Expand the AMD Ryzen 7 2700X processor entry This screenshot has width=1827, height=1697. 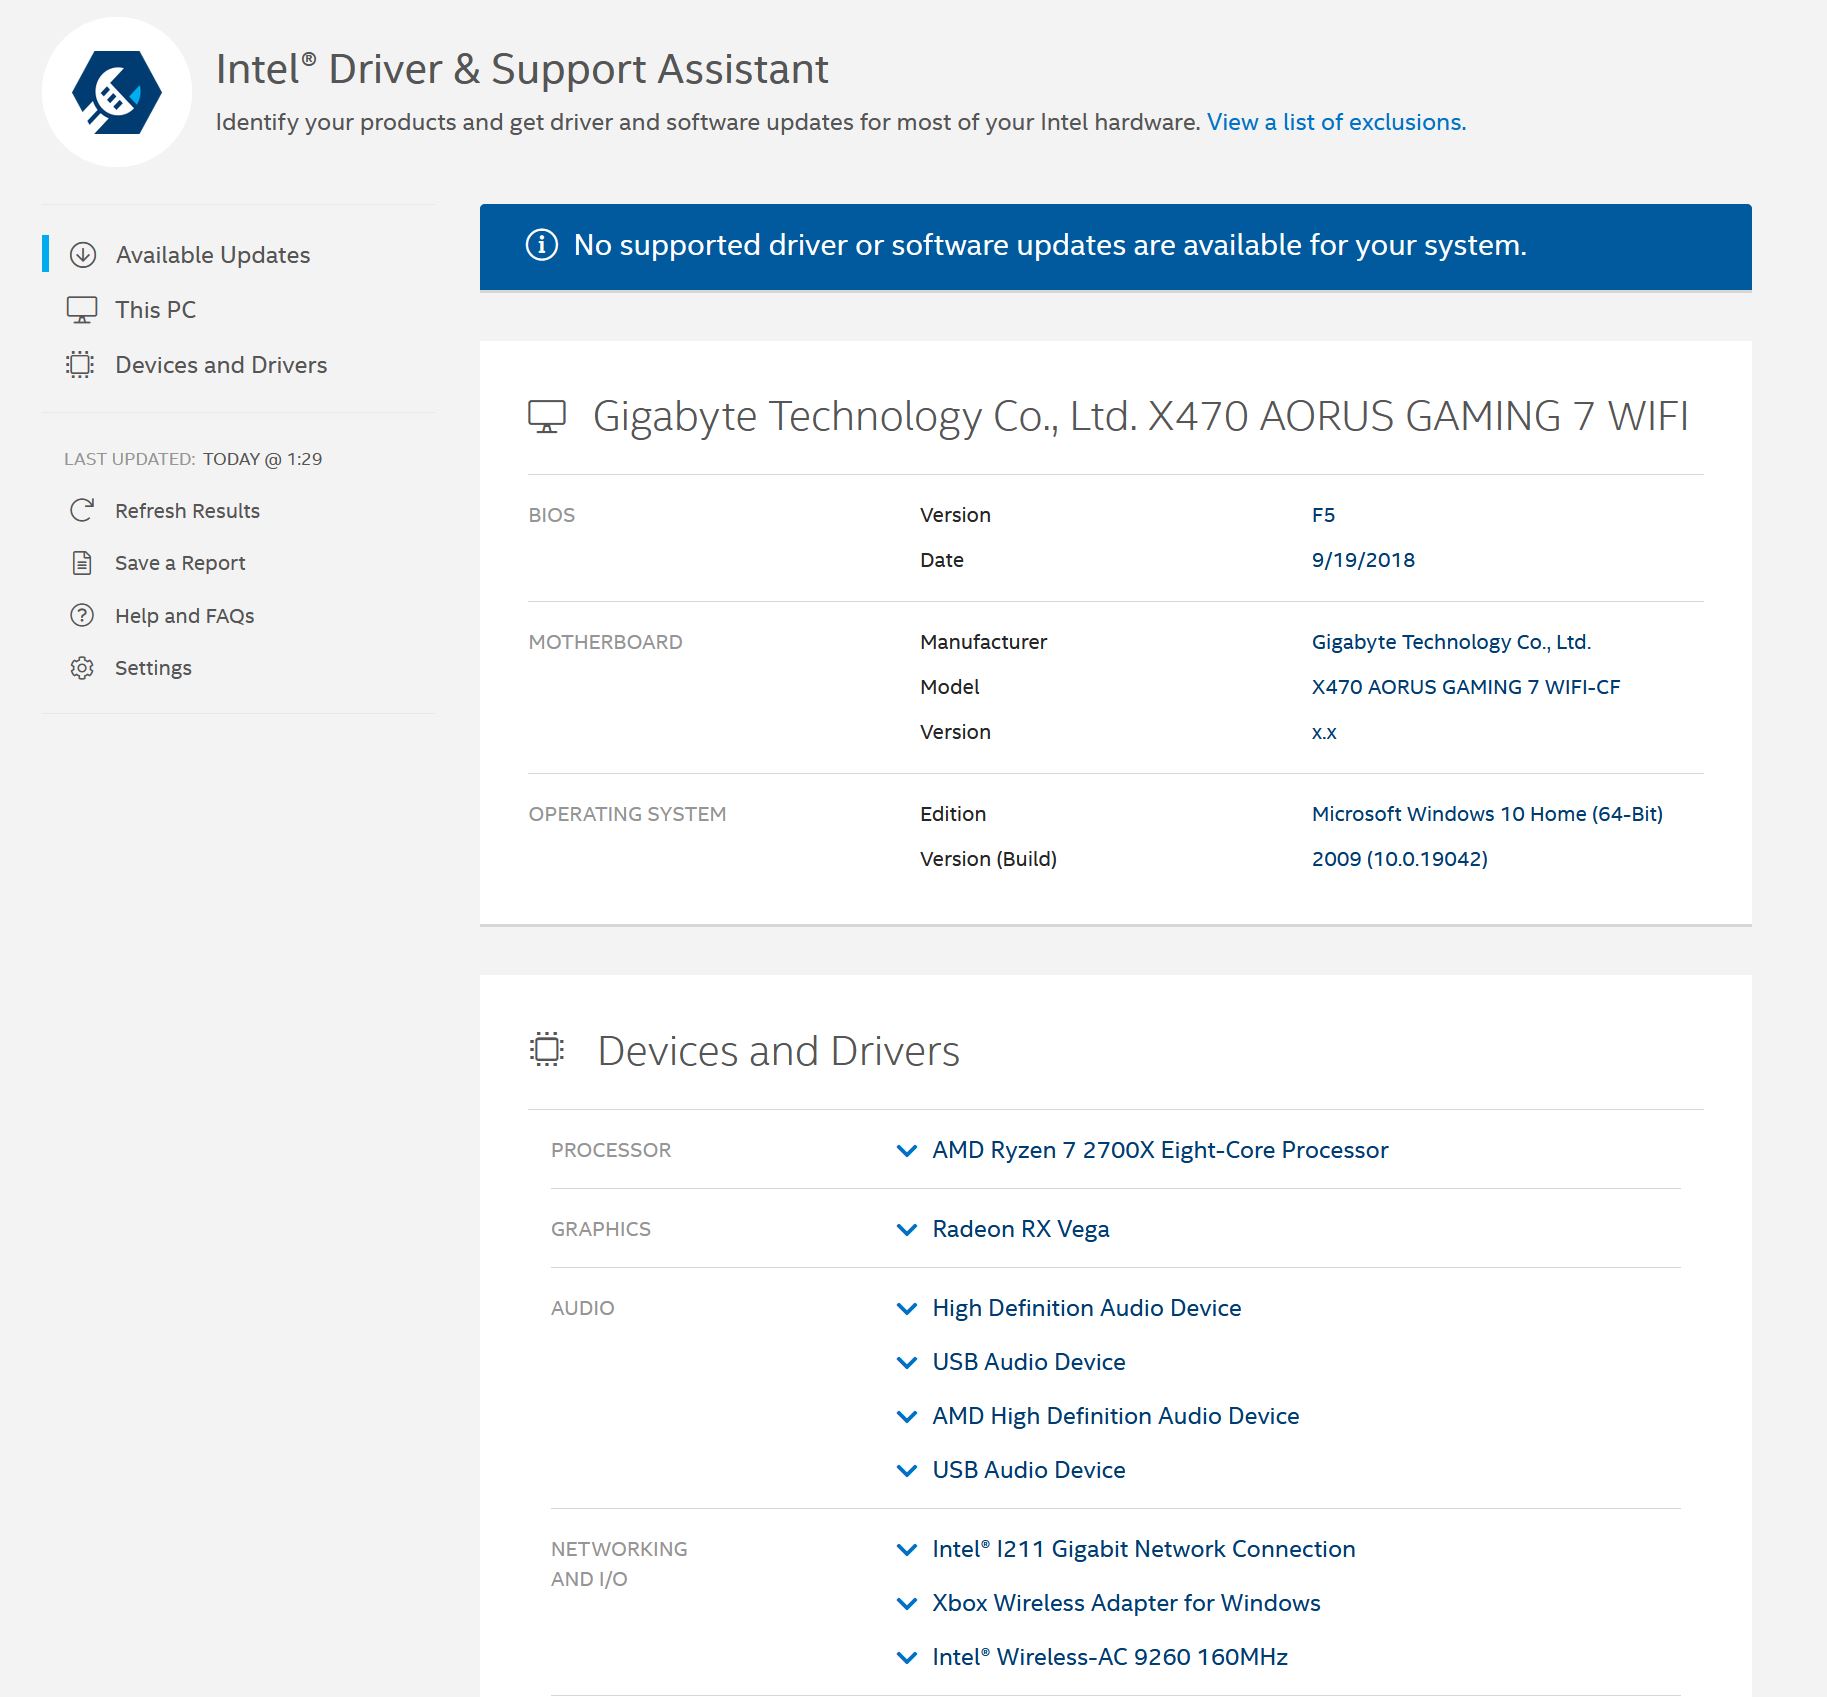[x=907, y=1151]
